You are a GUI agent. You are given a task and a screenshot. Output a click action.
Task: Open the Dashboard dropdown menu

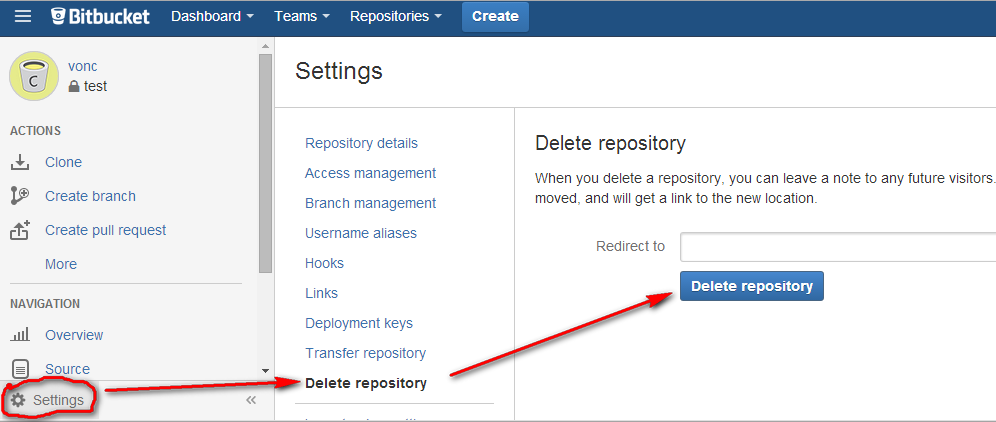[x=211, y=16]
